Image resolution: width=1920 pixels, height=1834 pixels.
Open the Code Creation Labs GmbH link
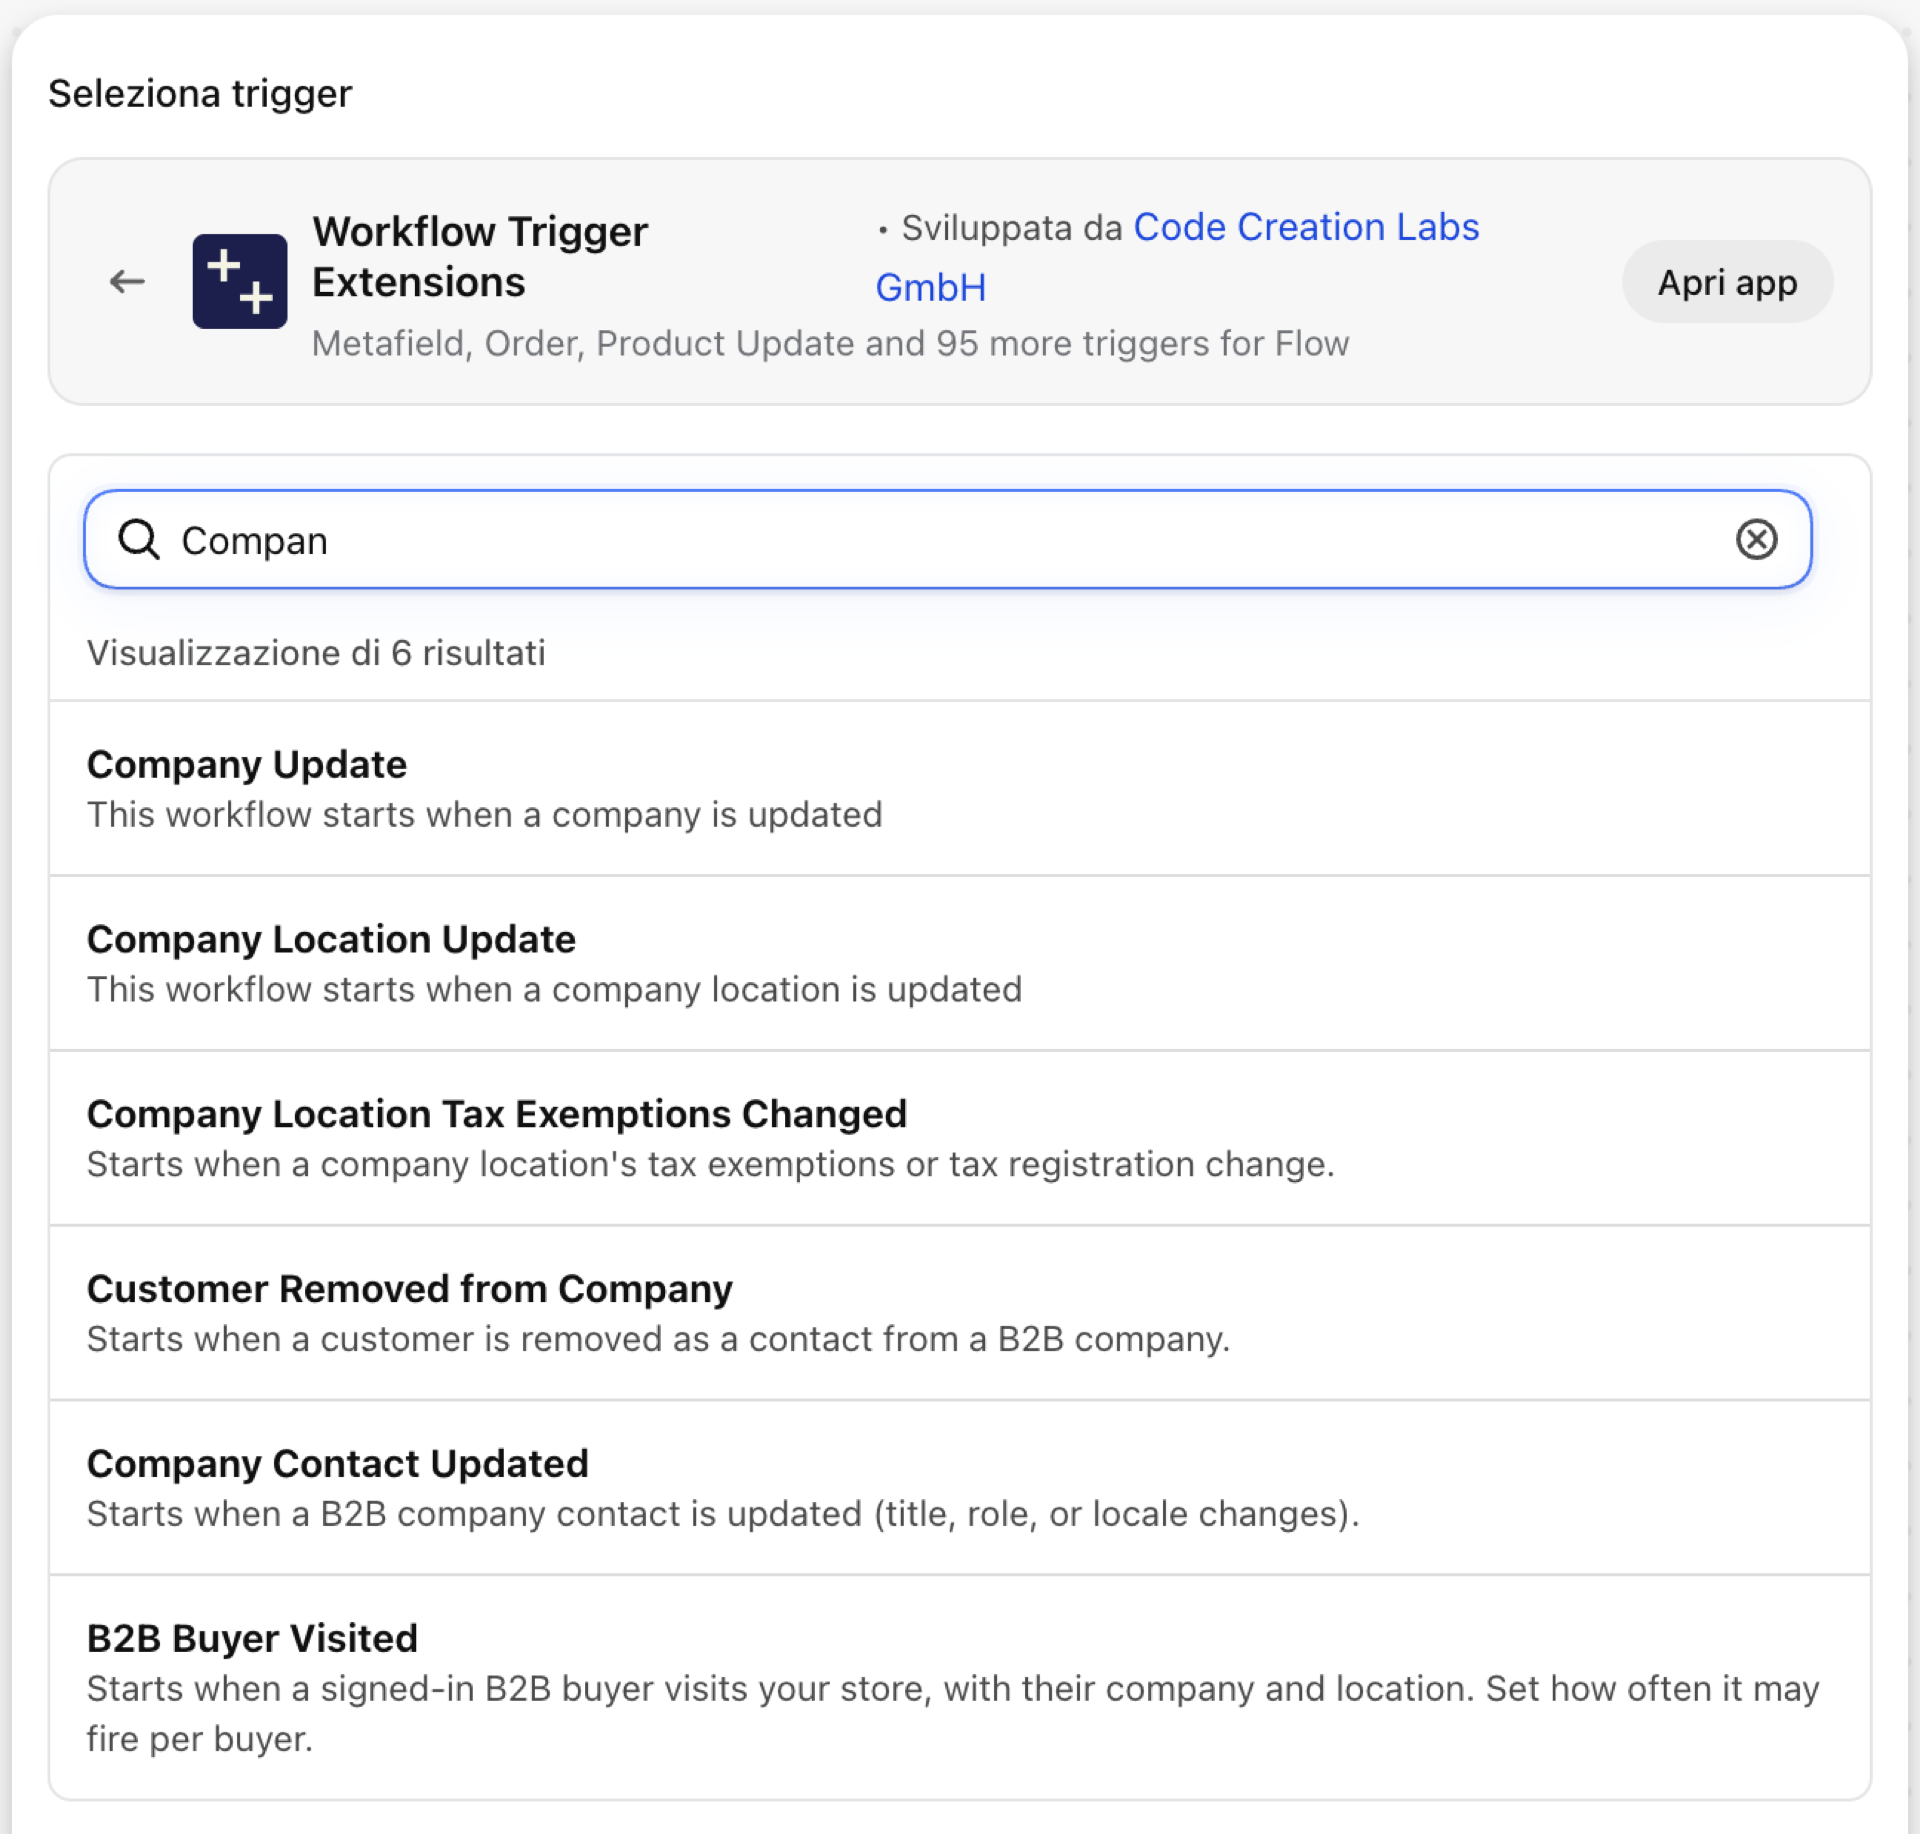pyautogui.click(x=1178, y=257)
